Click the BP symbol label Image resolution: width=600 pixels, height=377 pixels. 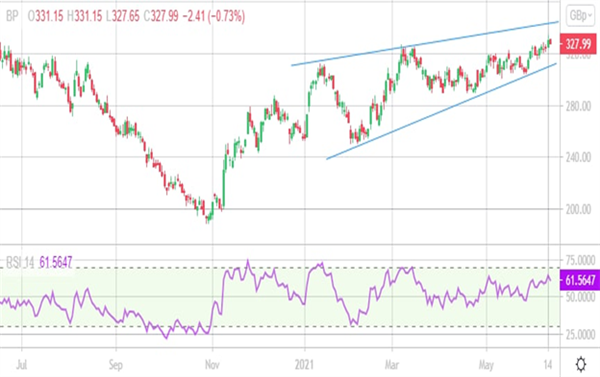[x=12, y=16]
